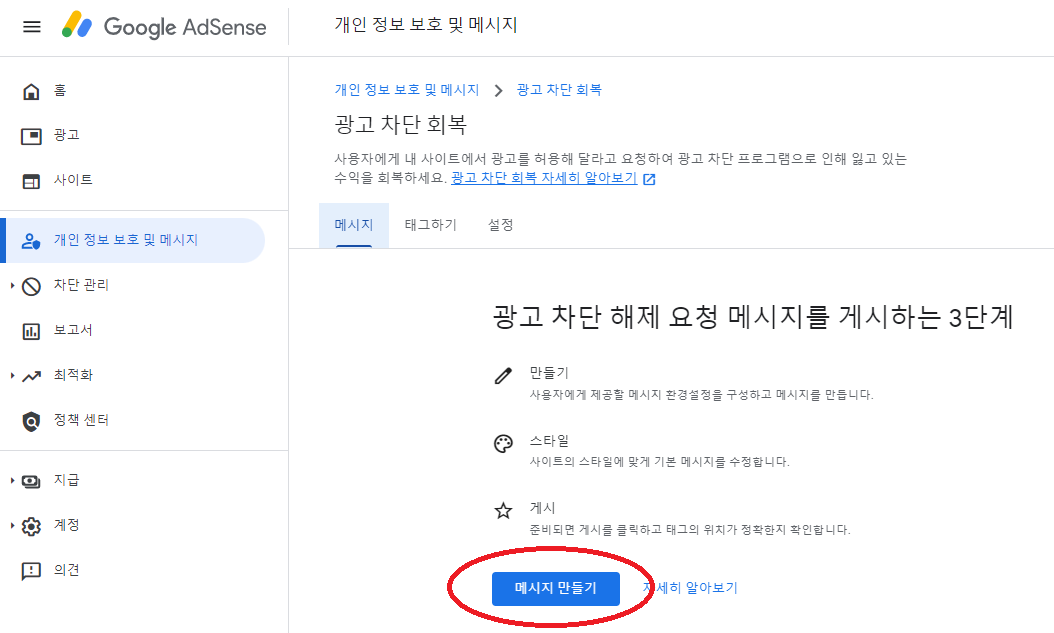Expand the 계정 account section
Viewport: 1054px width, 633px height.
(12, 525)
